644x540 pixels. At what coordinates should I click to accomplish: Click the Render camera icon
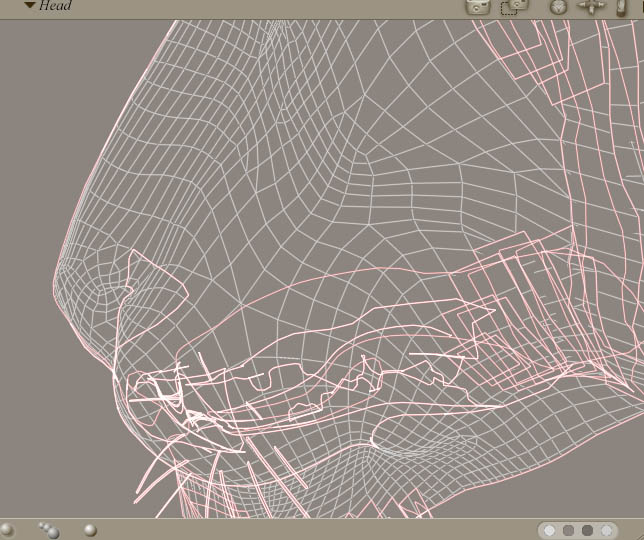click(x=478, y=6)
